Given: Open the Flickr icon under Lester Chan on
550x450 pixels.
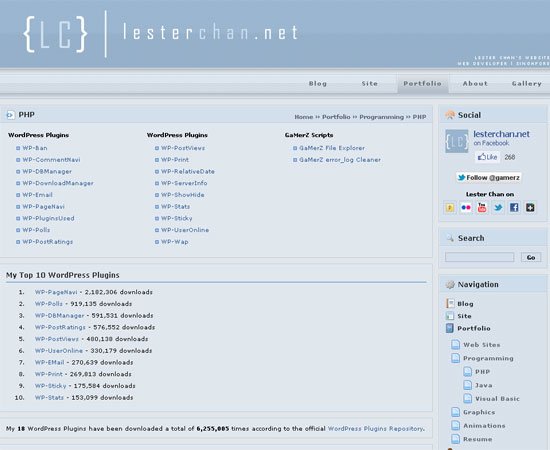Looking at the screenshot, I should tap(466, 208).
